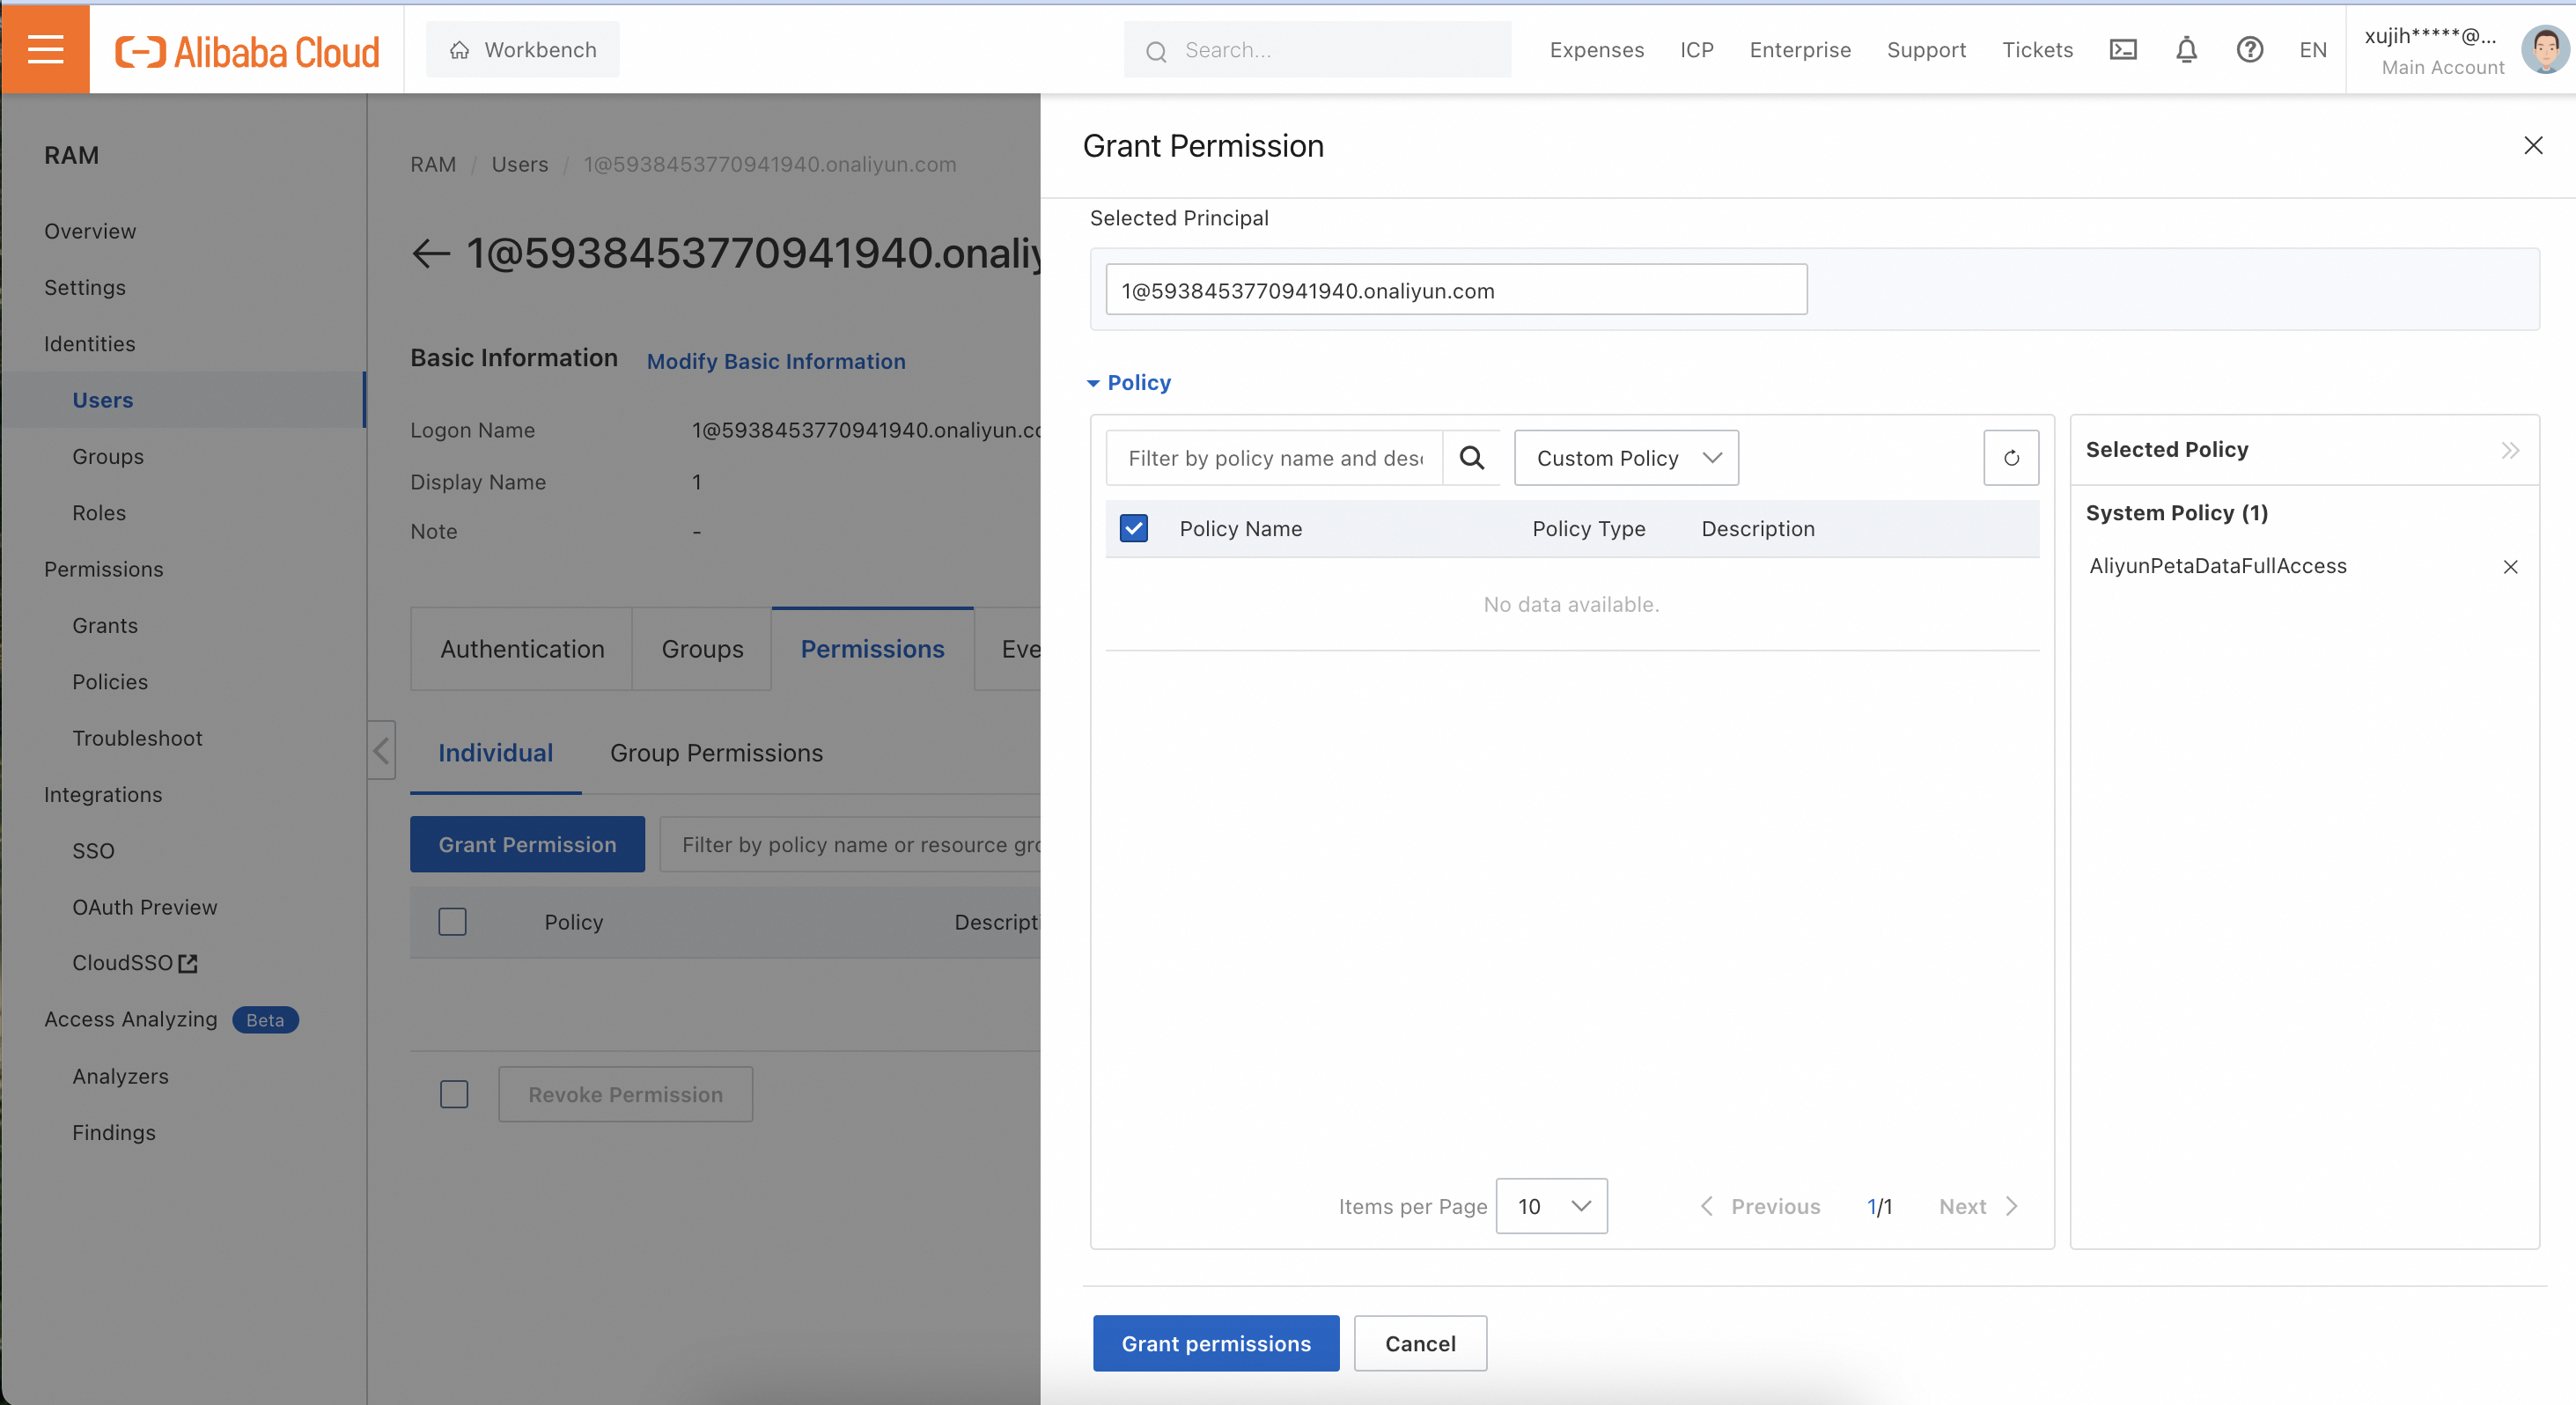Click Modify Basic Information link
Image resolution: width=2576 pixels, height=1405 pixels.
(776, 362)
